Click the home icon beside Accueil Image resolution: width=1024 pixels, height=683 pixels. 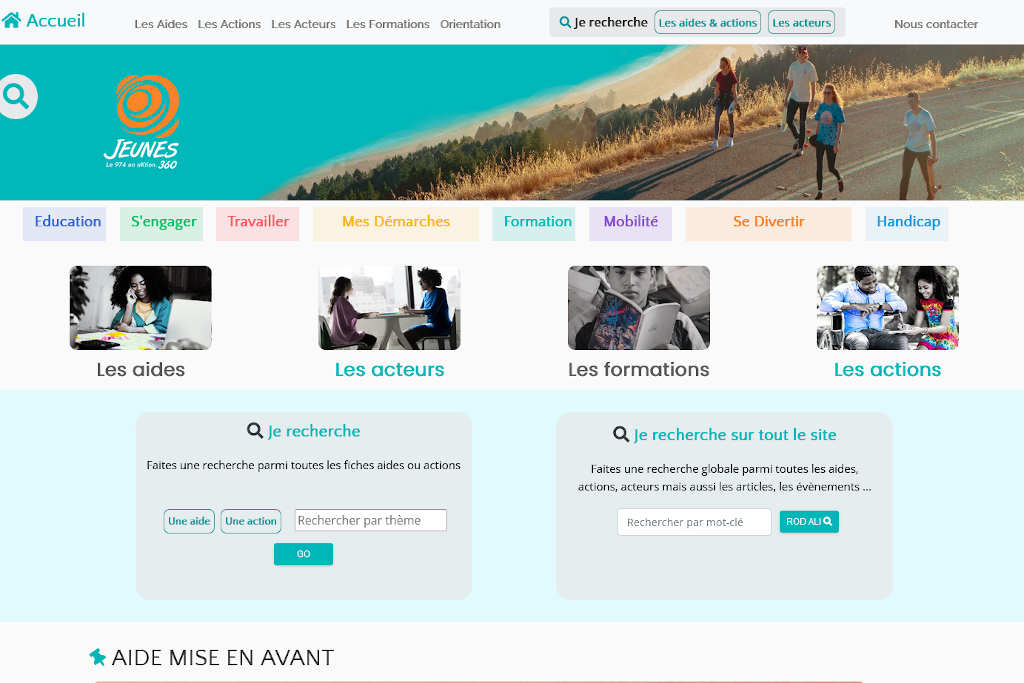(x=14, y=19)
